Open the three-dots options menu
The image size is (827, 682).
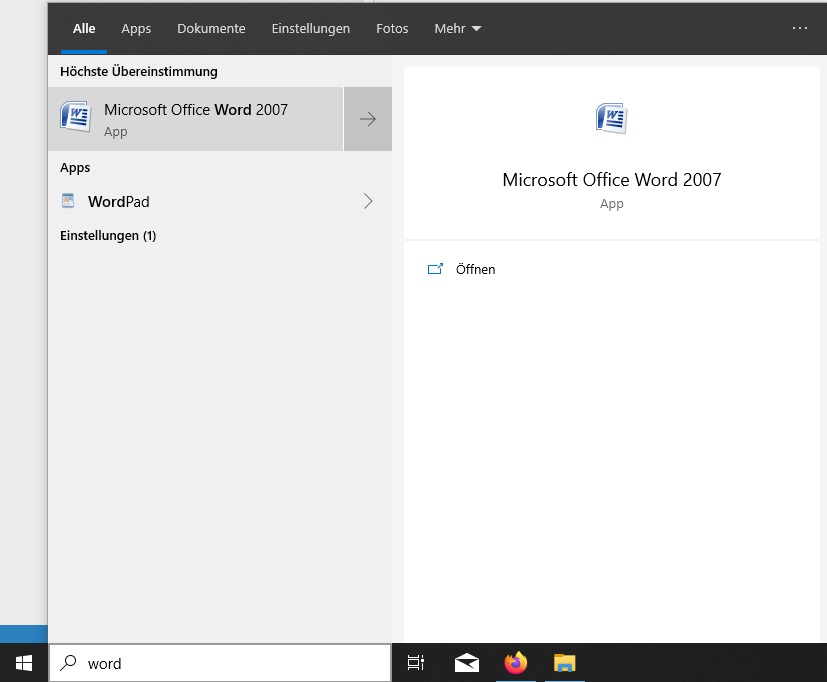tap(800, 28)
